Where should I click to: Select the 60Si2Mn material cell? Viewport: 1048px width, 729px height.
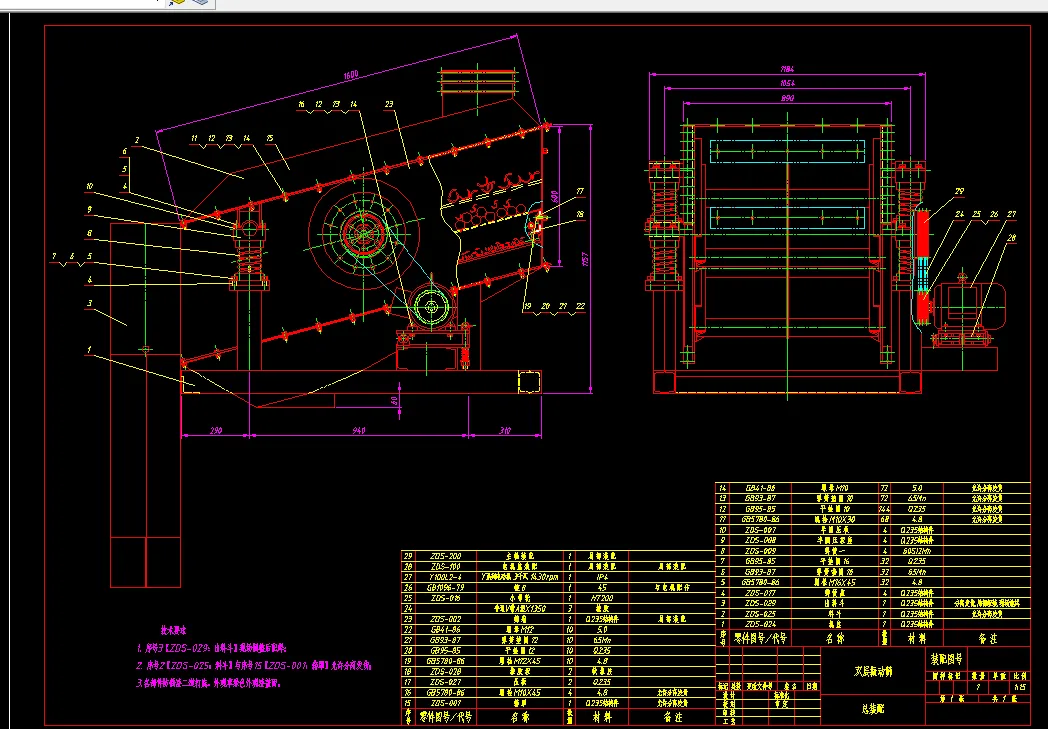(917, 551)
